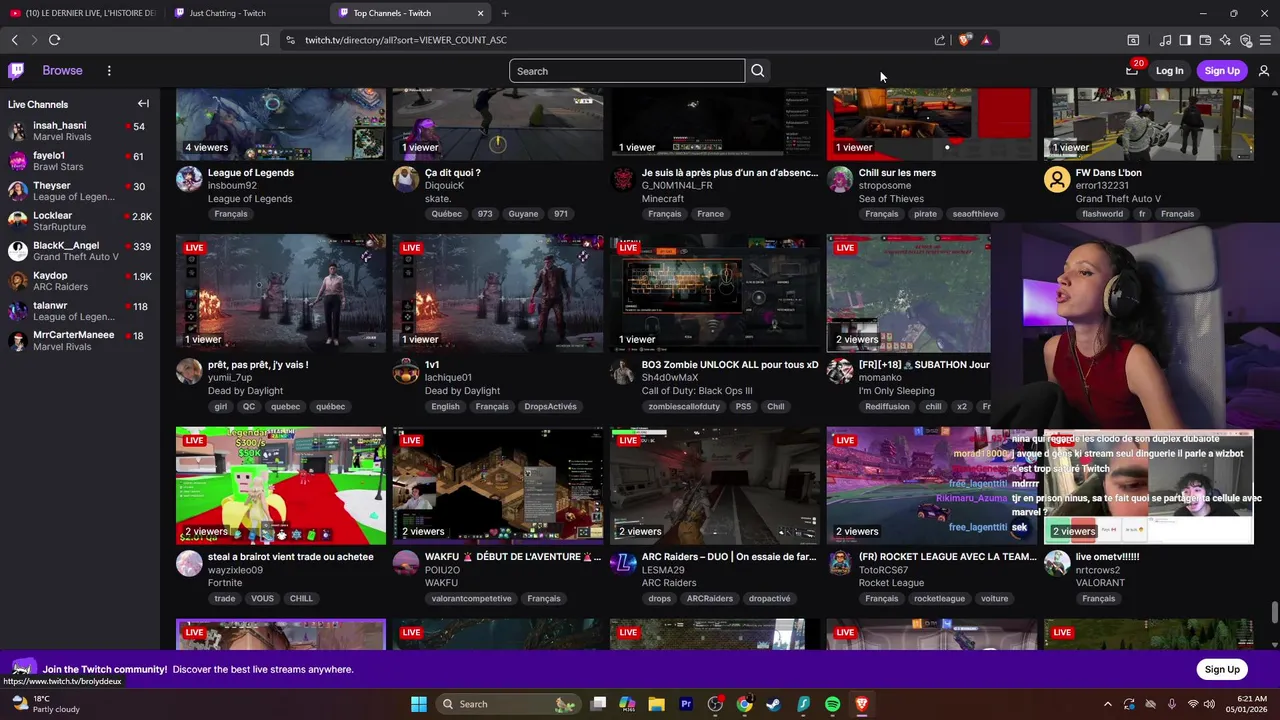Open the error132231 channel avatar
1280x720 pixels.
click(1057, 179)
